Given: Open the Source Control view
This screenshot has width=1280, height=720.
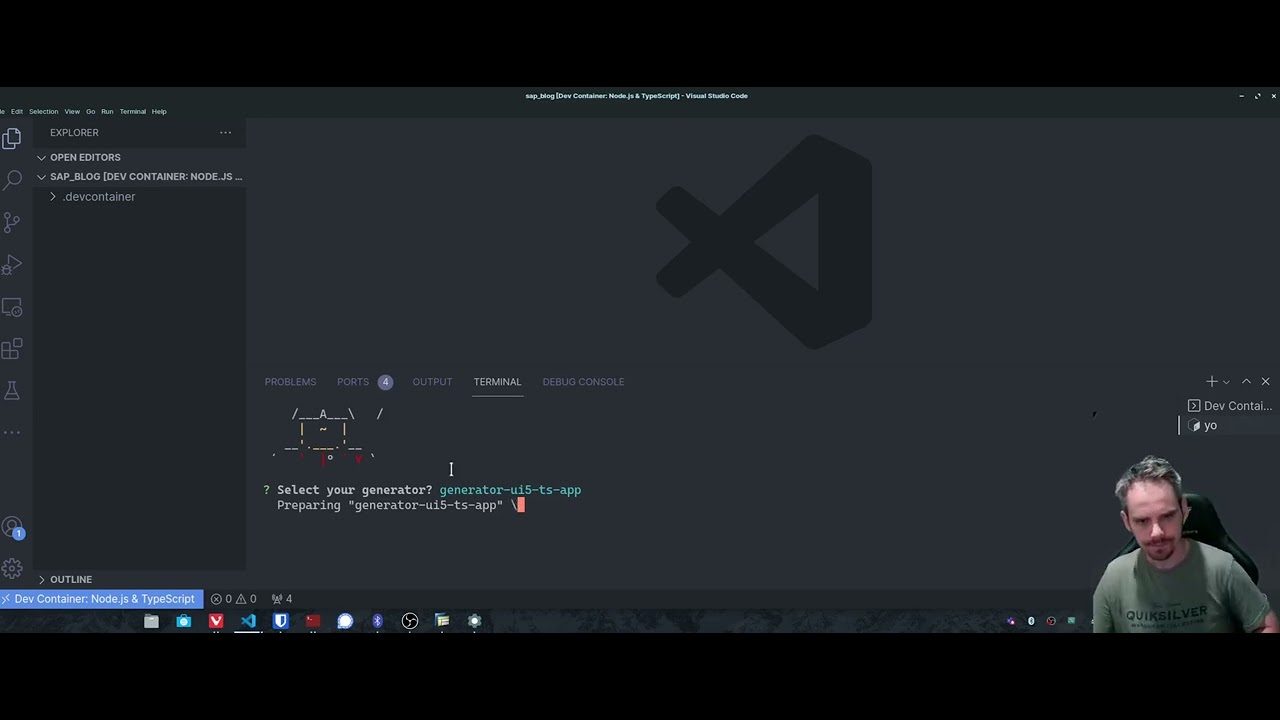Looking at the screenshot, I should pyautogui.click(x=12, y=222).
